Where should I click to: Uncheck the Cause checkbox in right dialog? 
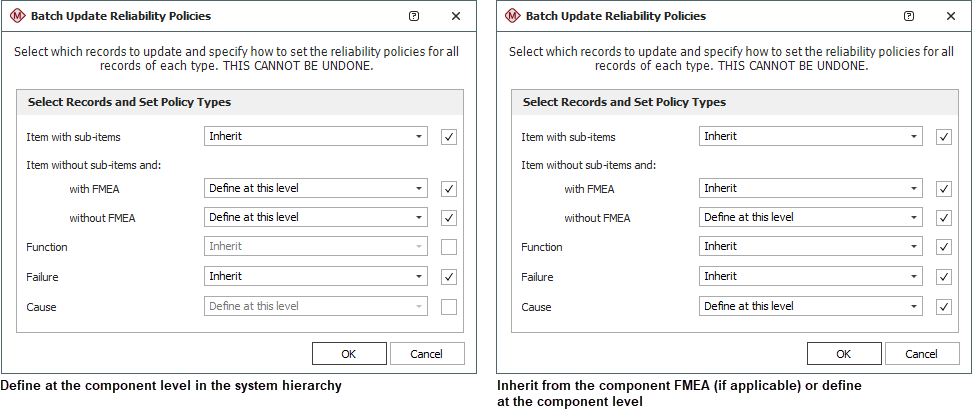tap(944, 307)
